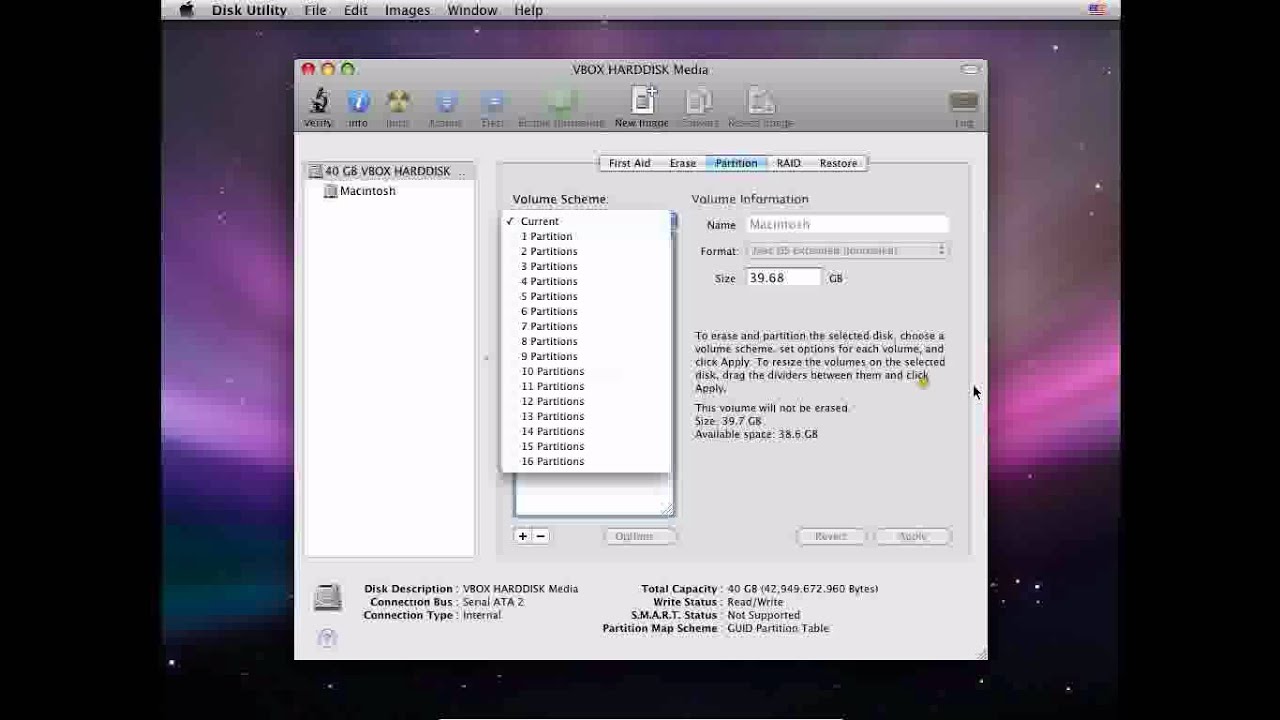Switch to the First Aid tab
The image size is (1280, 720).
[x=629, y=163]
